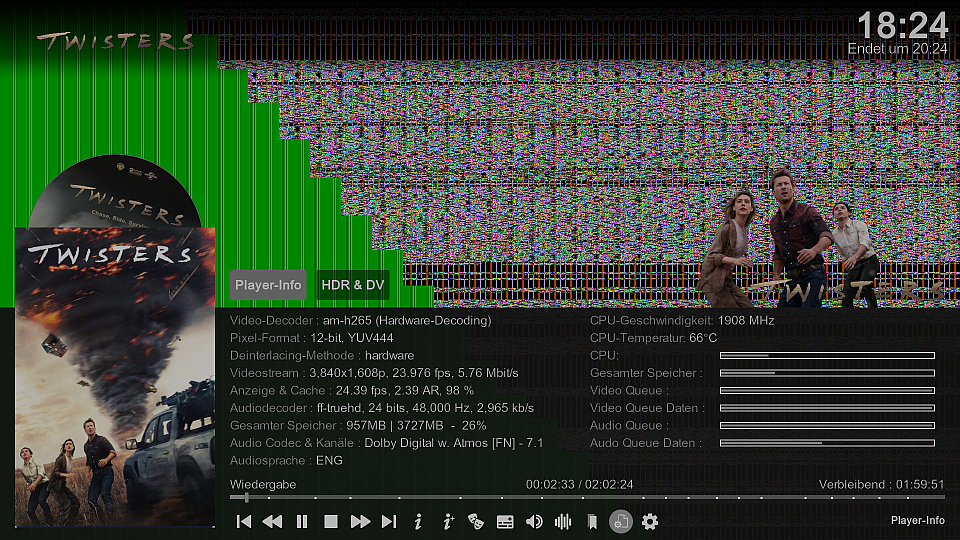This screenshot has height=540, width=960.
Task: Click the 00:02:33 / 02:02:24 time
Action: (x=579, y=484)
